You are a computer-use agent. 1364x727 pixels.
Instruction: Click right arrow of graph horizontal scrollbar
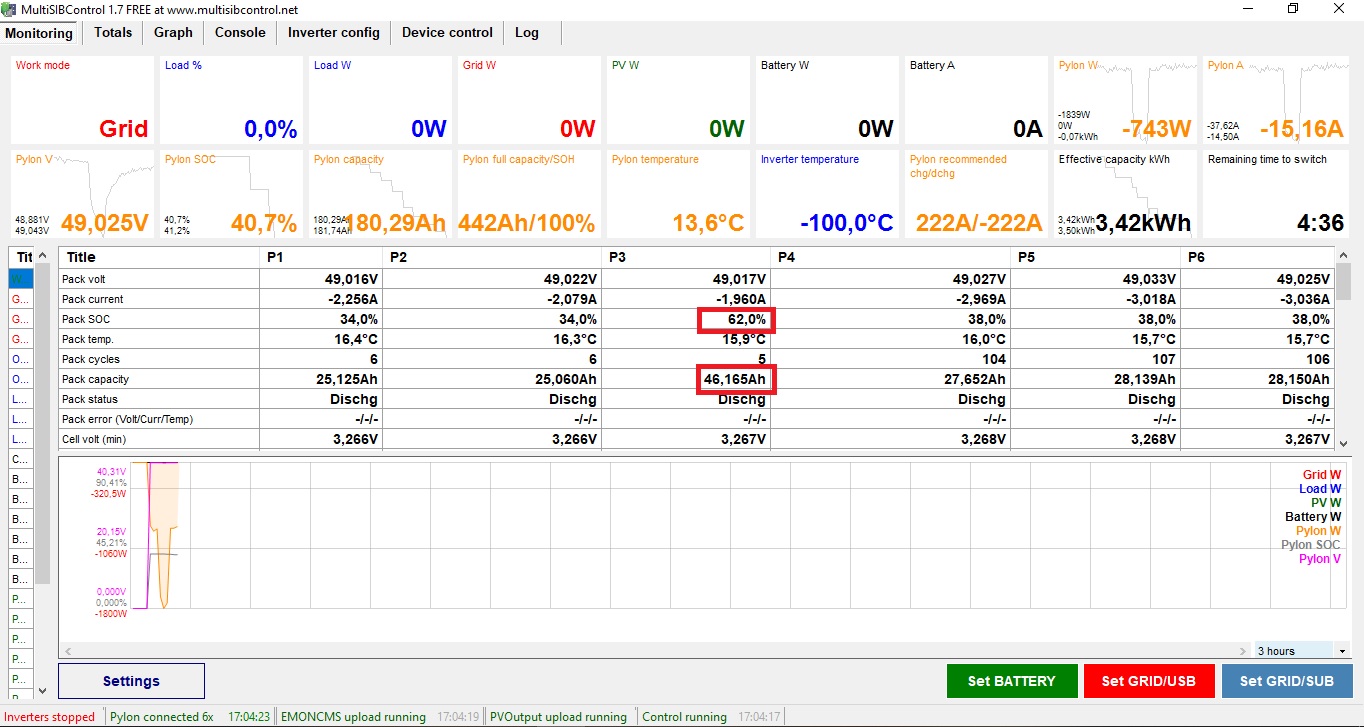point(1244,651)
